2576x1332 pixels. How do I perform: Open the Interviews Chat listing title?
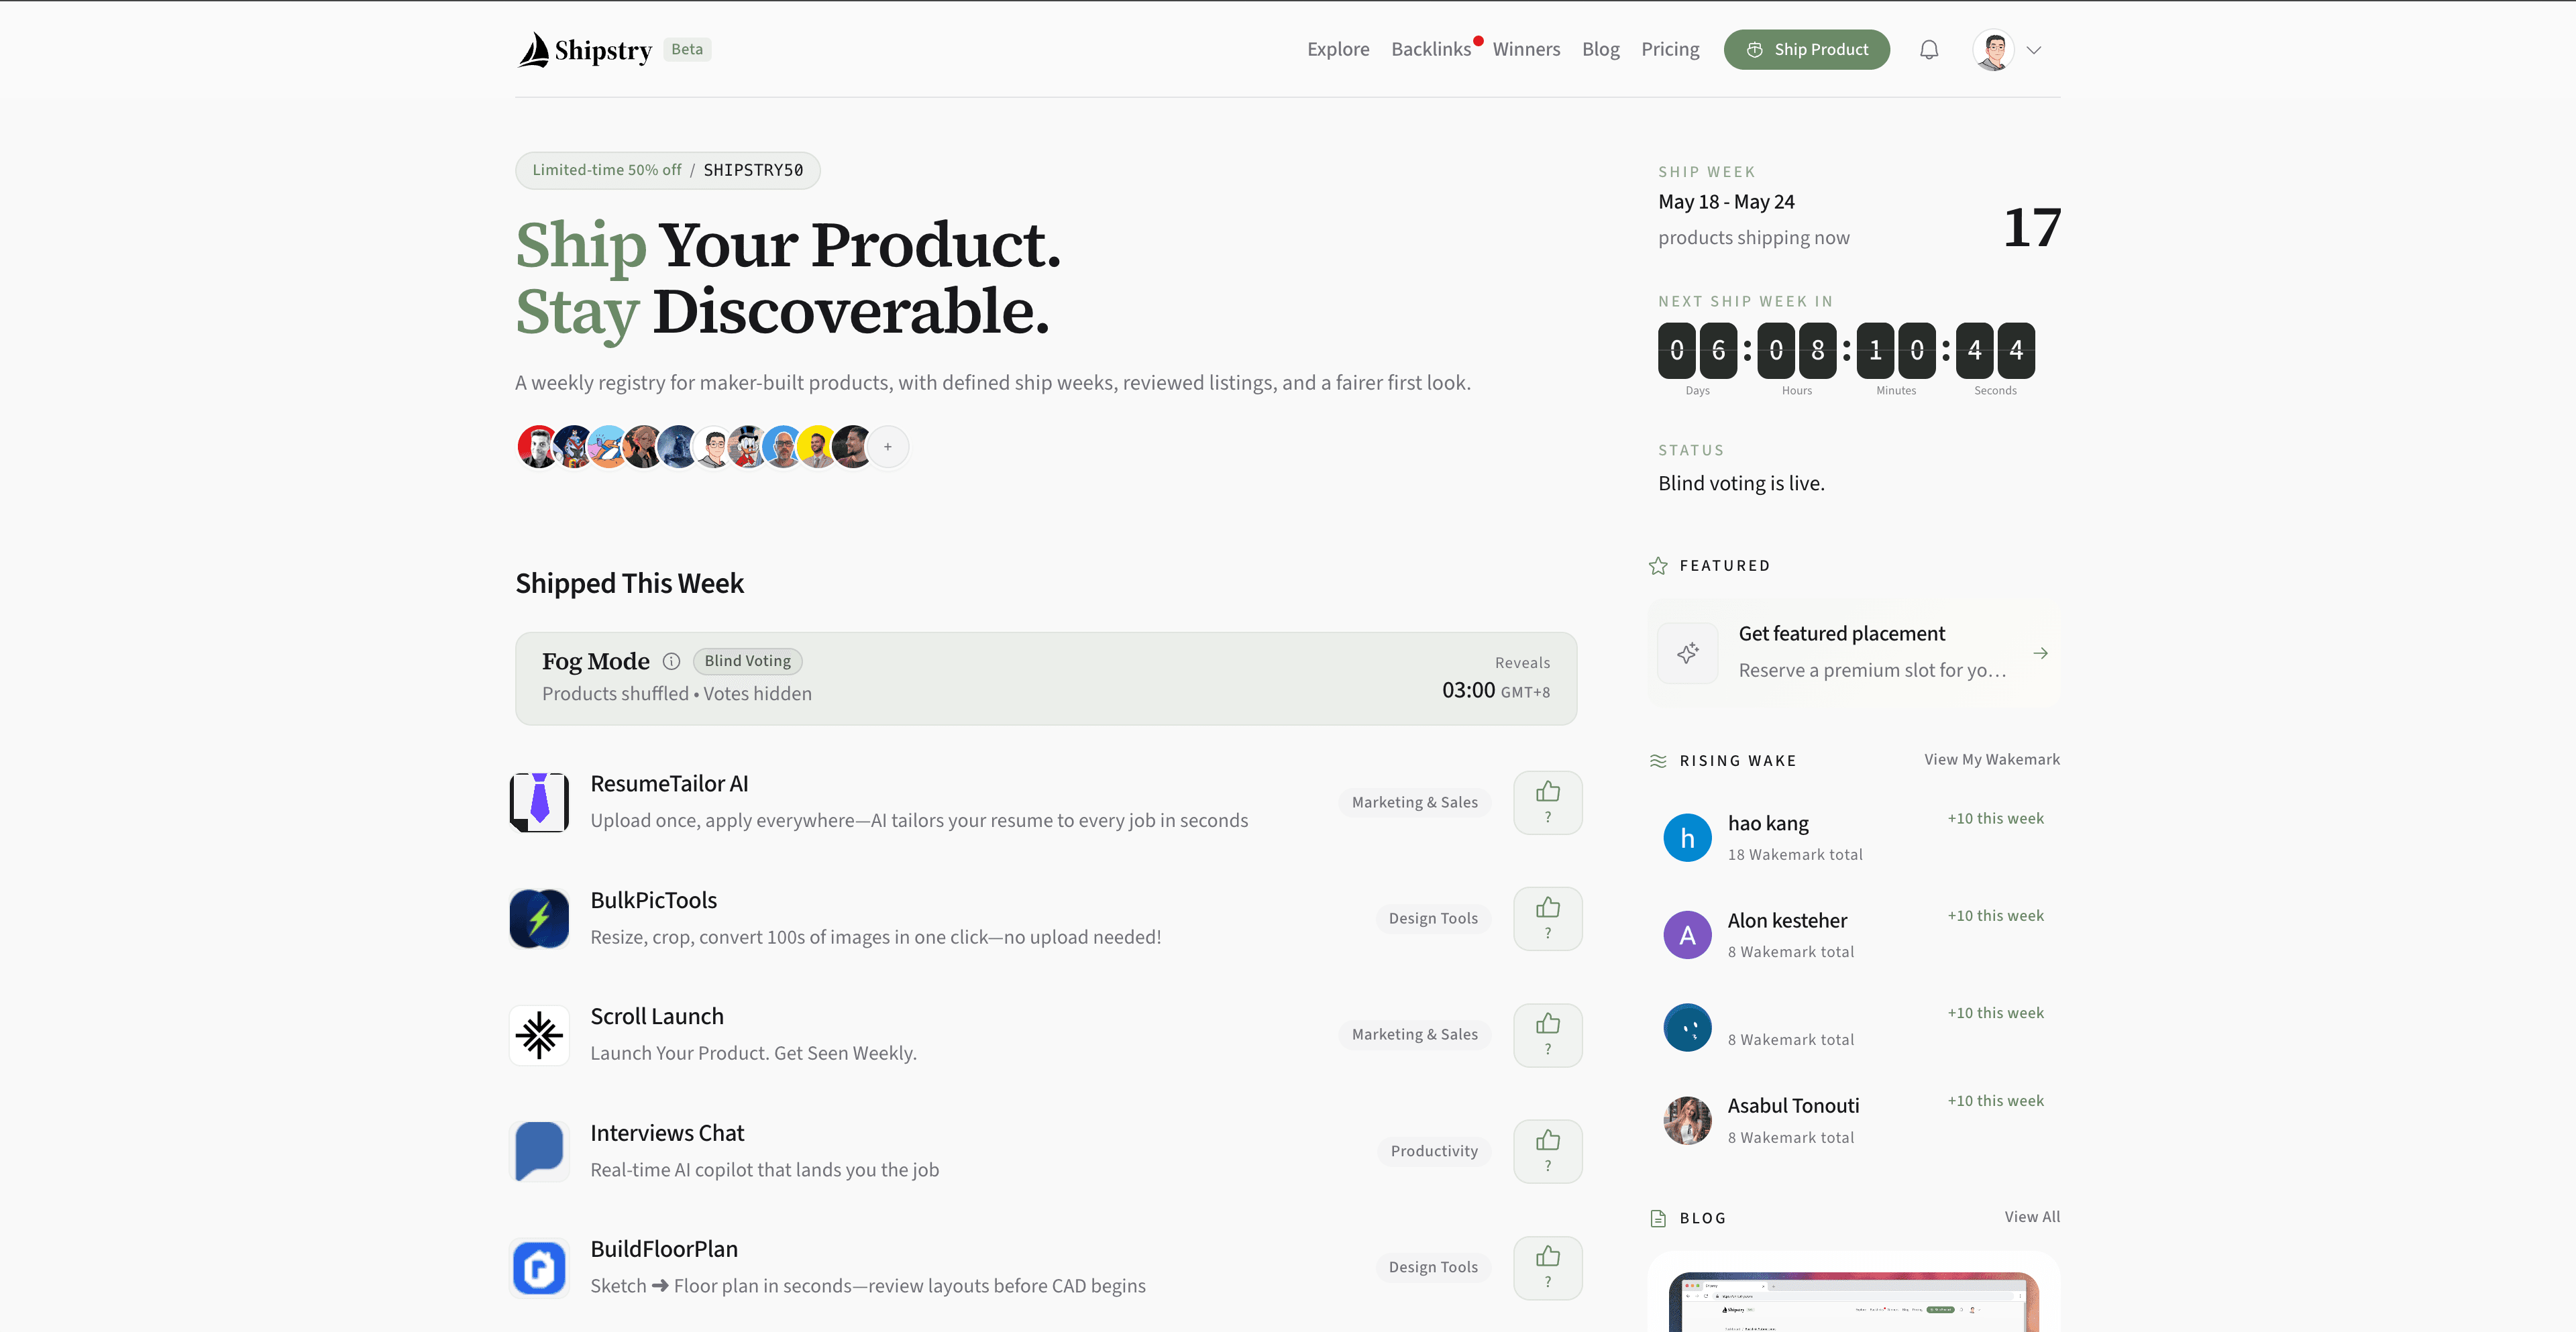coord(667,1133)
